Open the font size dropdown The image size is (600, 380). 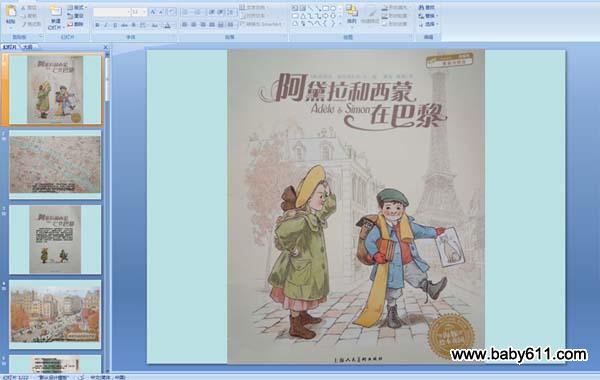145,12
